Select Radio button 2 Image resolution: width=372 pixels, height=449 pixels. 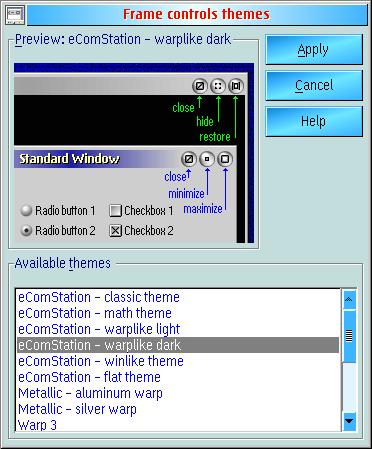pos(58,231)
